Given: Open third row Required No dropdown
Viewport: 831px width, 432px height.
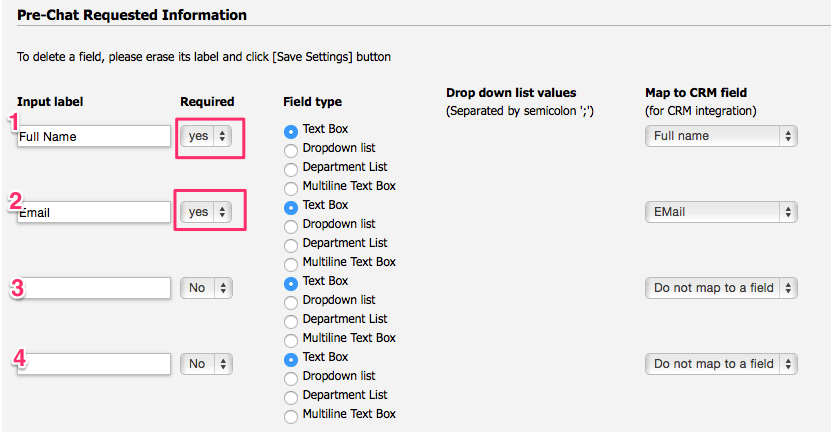Looking at the screenshot, I should click(206, 288).
